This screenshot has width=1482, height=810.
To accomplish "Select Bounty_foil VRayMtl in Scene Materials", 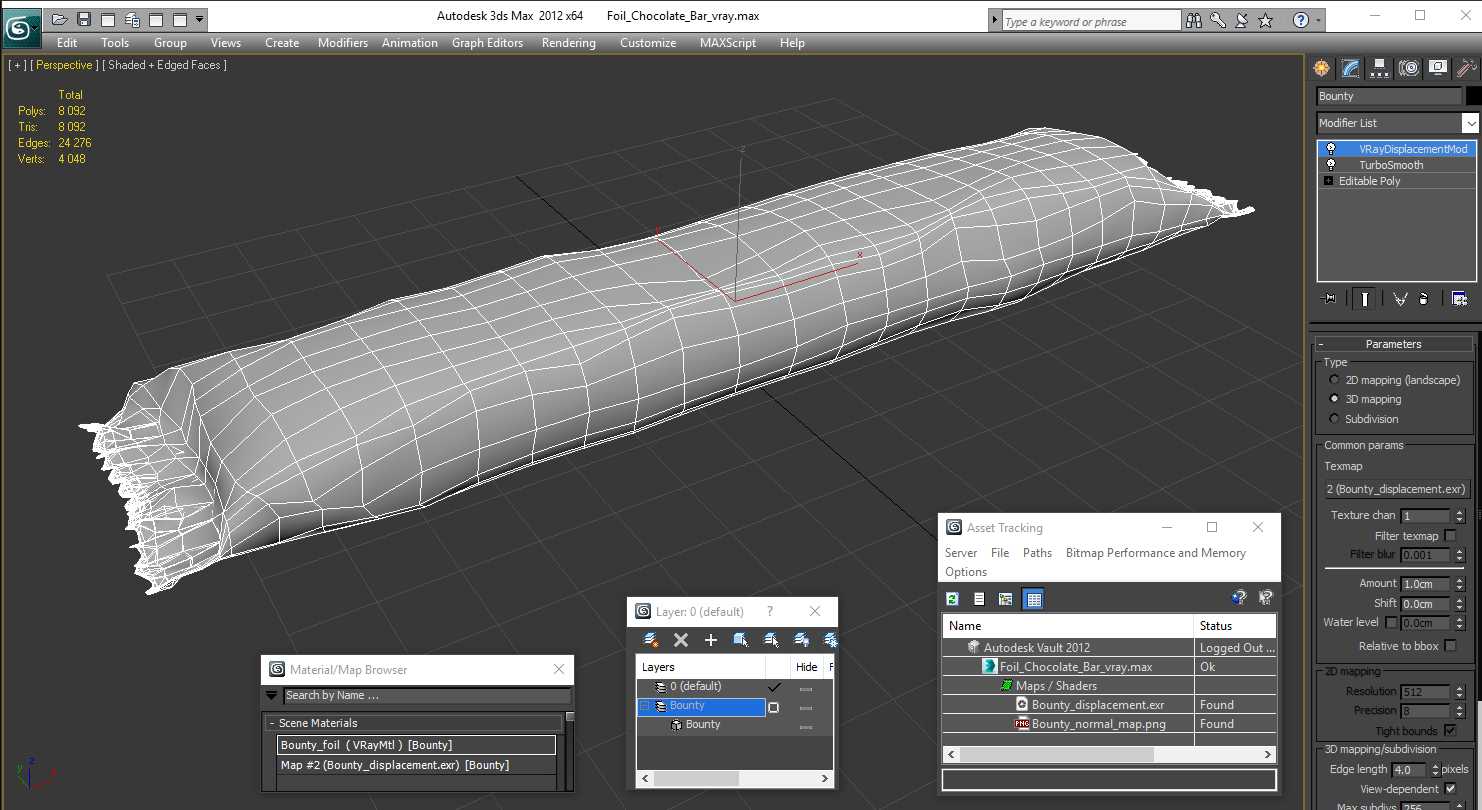I will [x=416, y=745].
